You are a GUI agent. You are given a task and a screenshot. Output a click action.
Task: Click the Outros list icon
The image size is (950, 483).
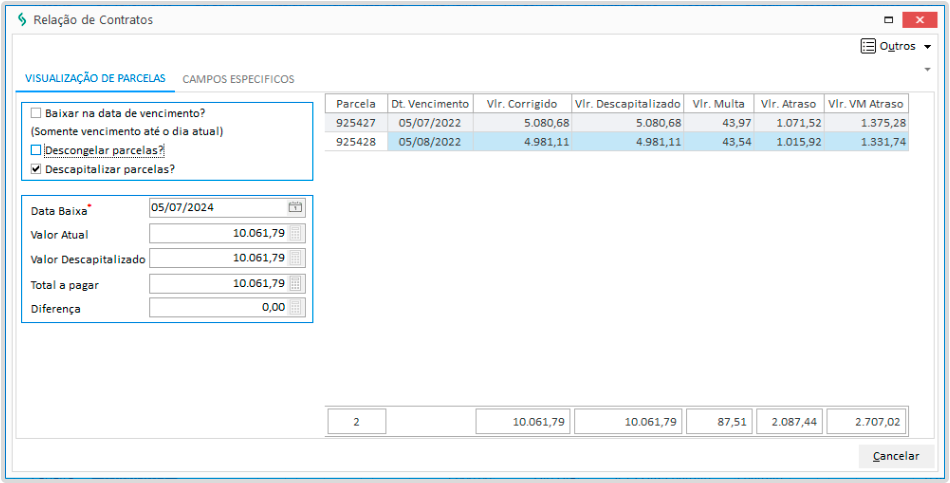tap(868, 46)
